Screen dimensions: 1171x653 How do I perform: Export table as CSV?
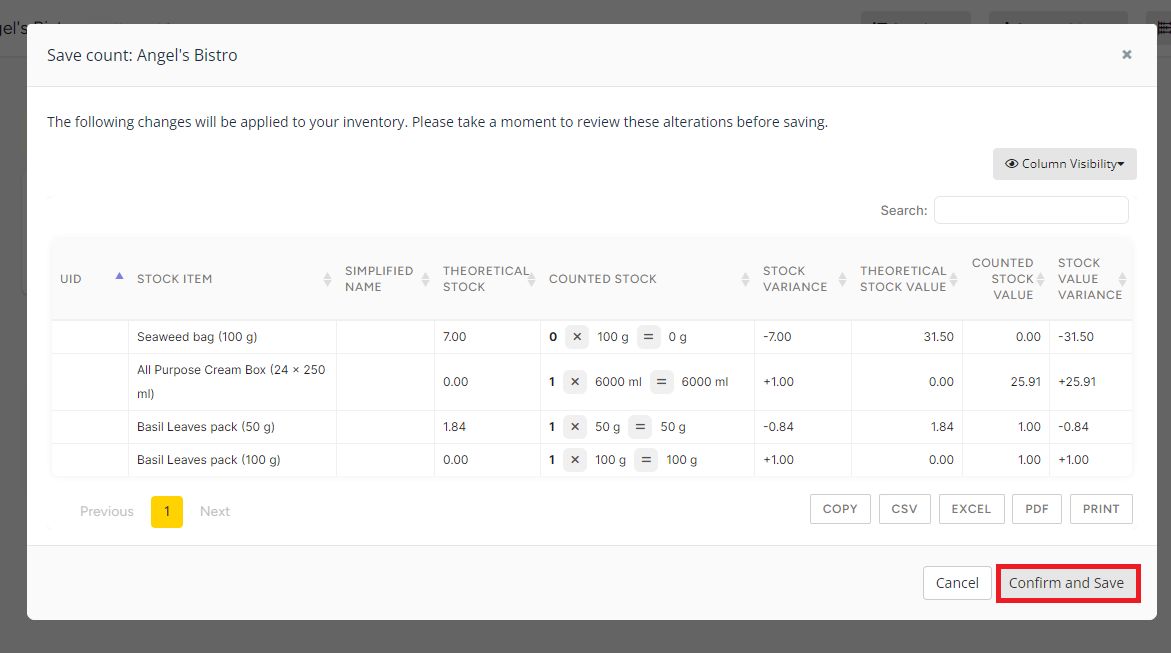(x=904, y=509)
